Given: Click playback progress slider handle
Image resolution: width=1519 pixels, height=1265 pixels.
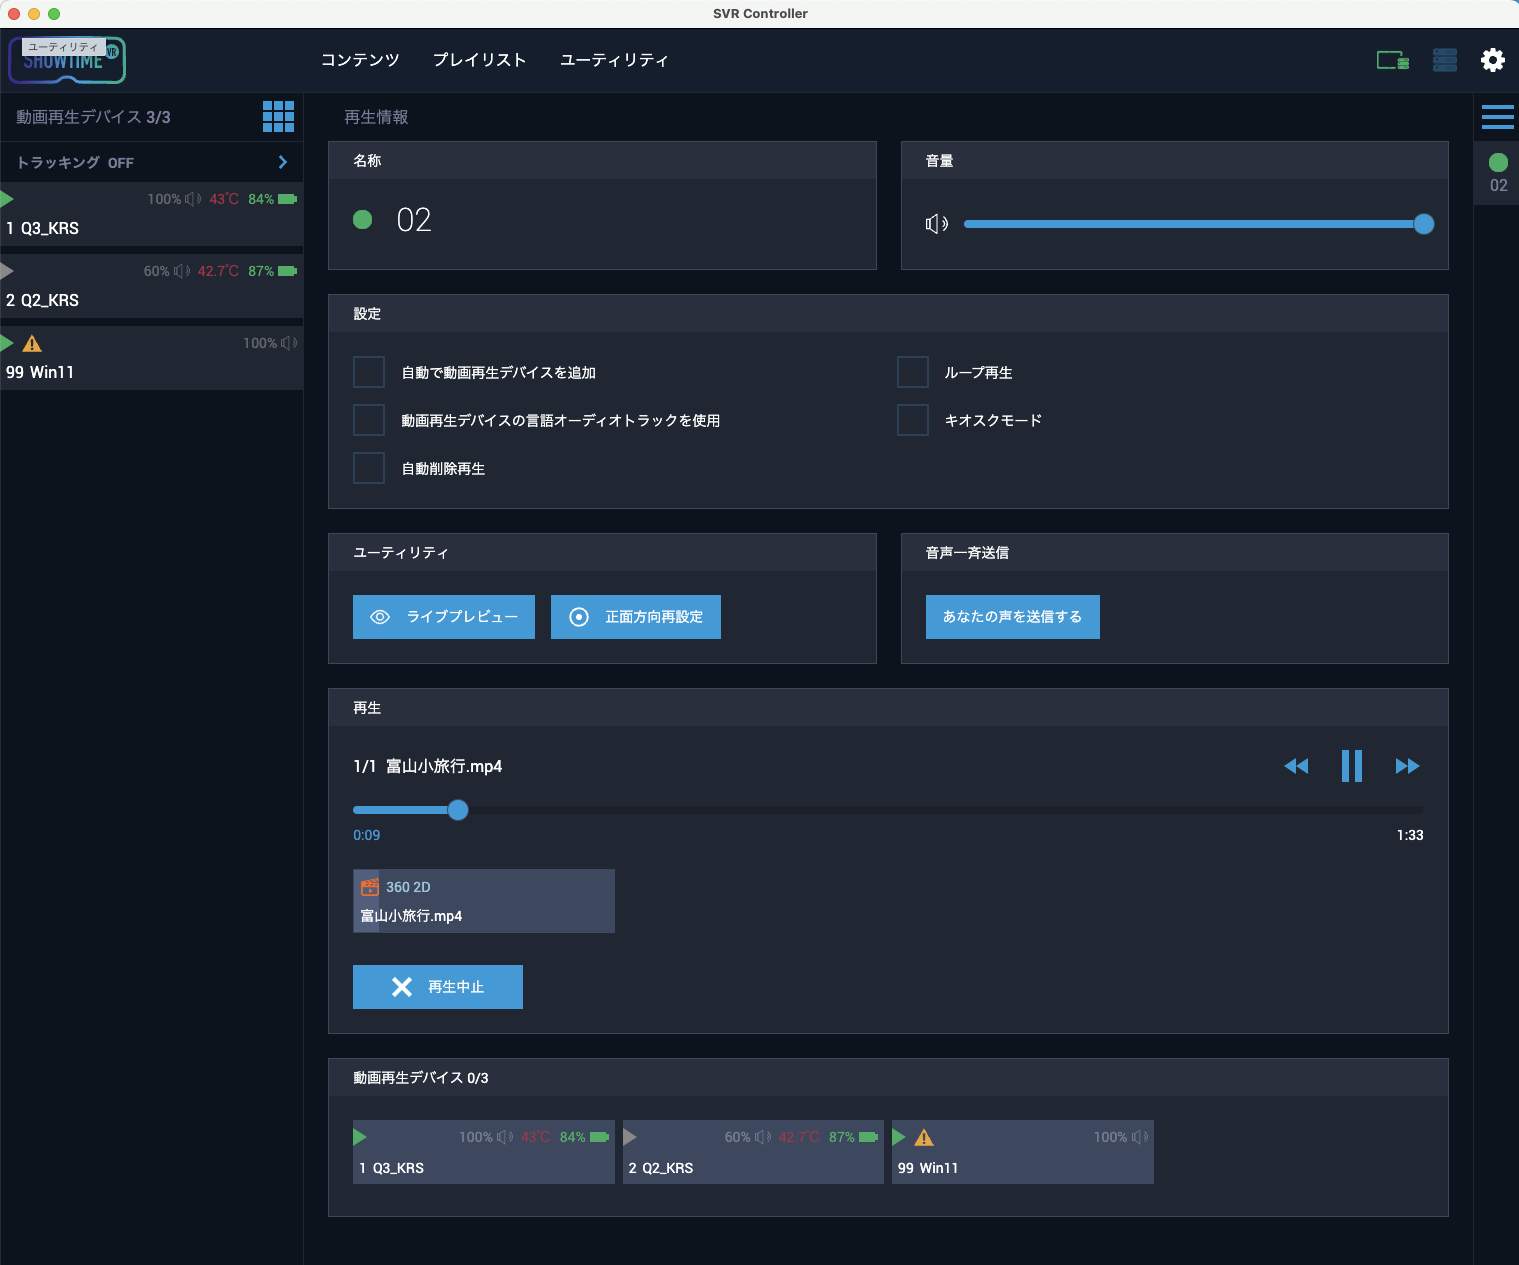Looking at the screenshot, I should coord(458,810).
